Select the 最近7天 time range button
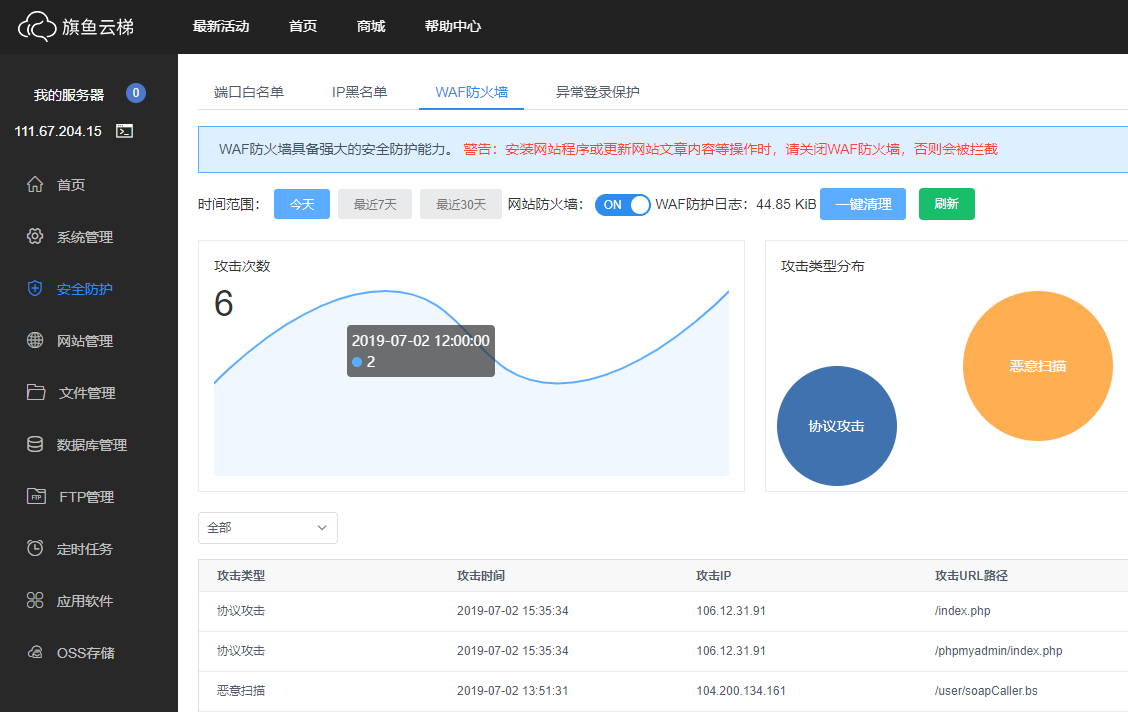This screenshot has width=1128, height=712. (x=375, y=204)
